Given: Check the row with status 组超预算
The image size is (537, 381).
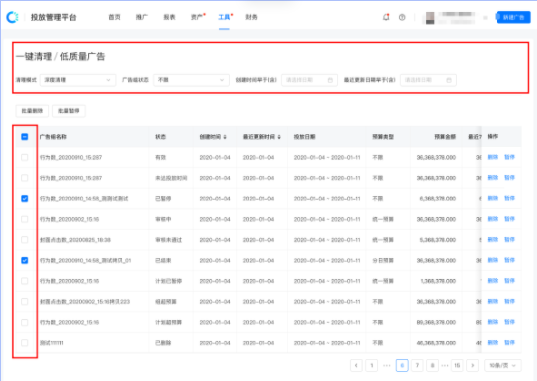Looking at the screenshot, I should coord(25,302).
